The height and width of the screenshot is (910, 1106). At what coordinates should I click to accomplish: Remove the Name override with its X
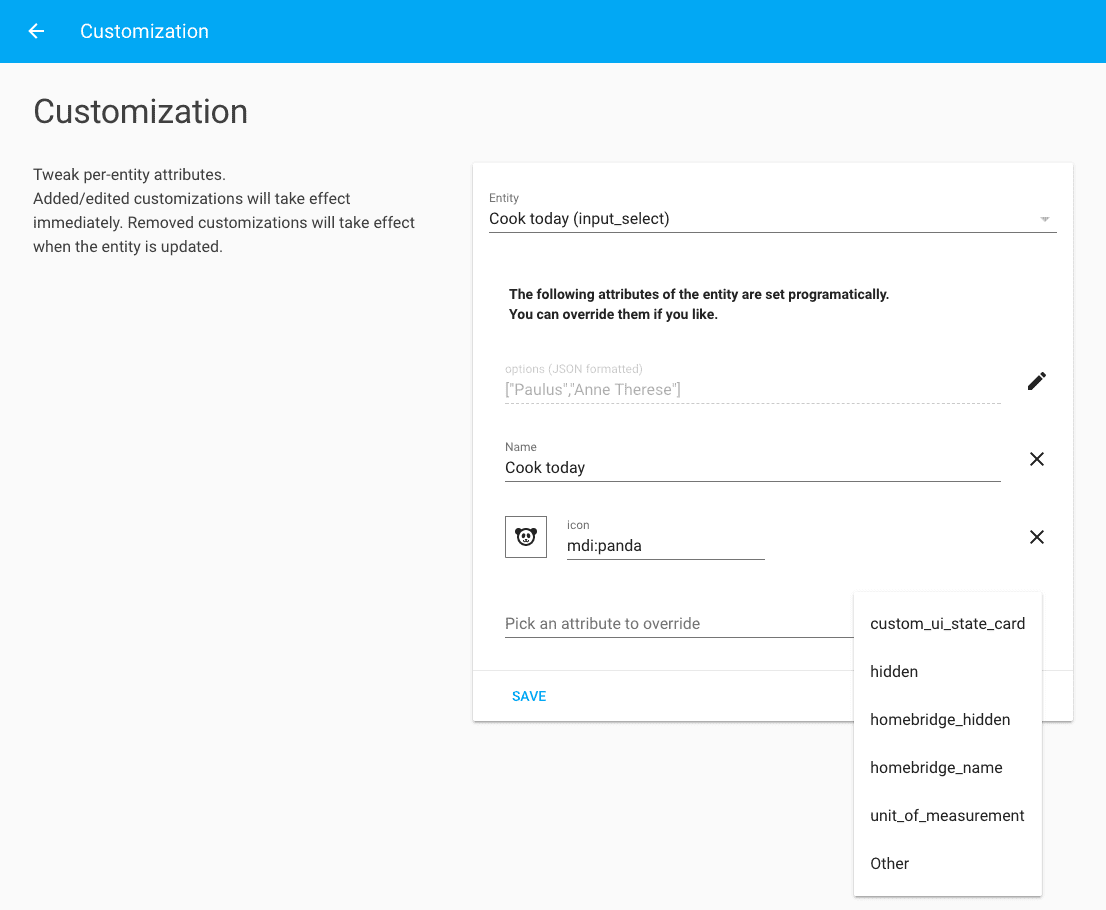pos(1036,459)
